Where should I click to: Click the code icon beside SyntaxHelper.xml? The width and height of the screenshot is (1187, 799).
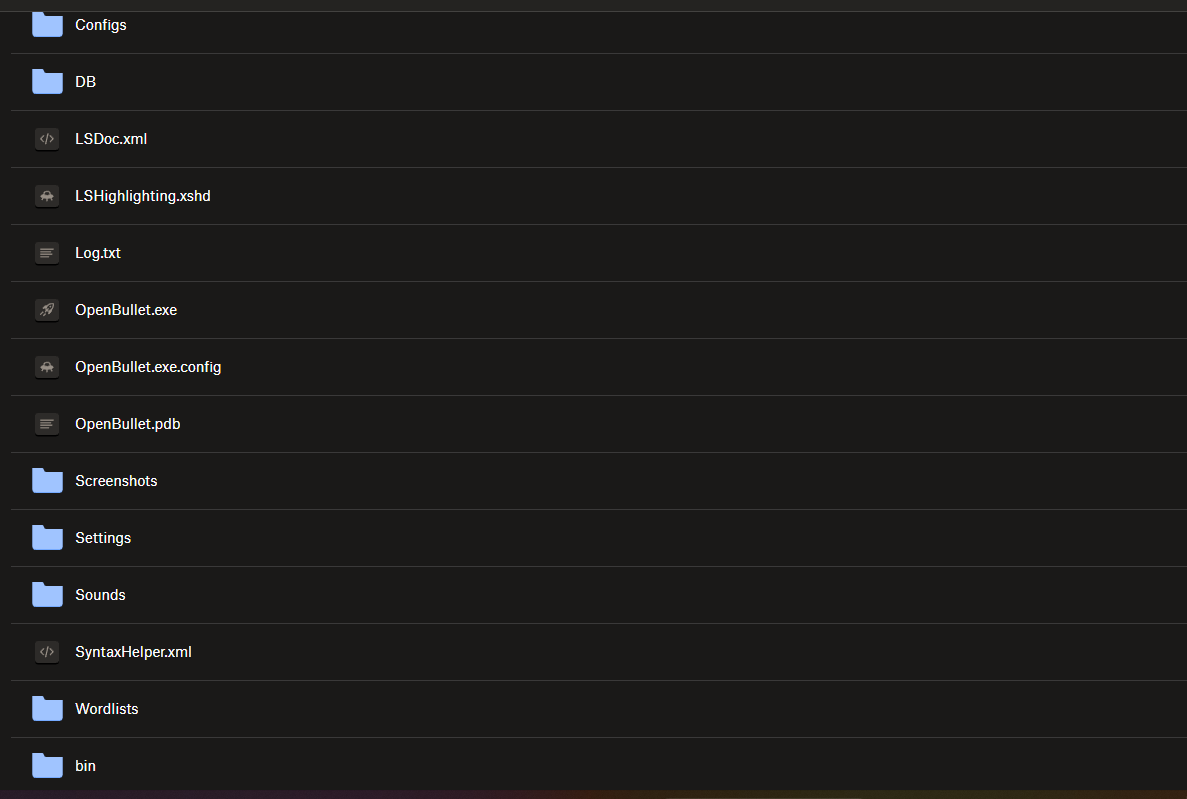click(47, 652)
